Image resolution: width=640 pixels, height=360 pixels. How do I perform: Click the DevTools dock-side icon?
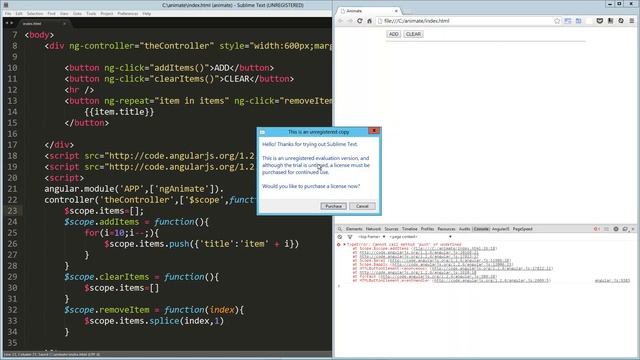coord(625,229)
